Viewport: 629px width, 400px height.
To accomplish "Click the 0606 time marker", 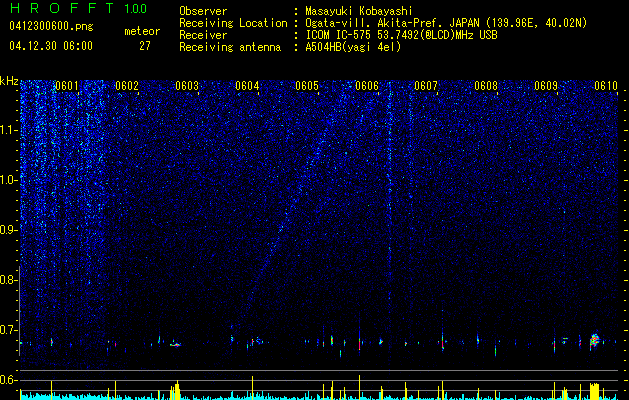I will (367, 86).
